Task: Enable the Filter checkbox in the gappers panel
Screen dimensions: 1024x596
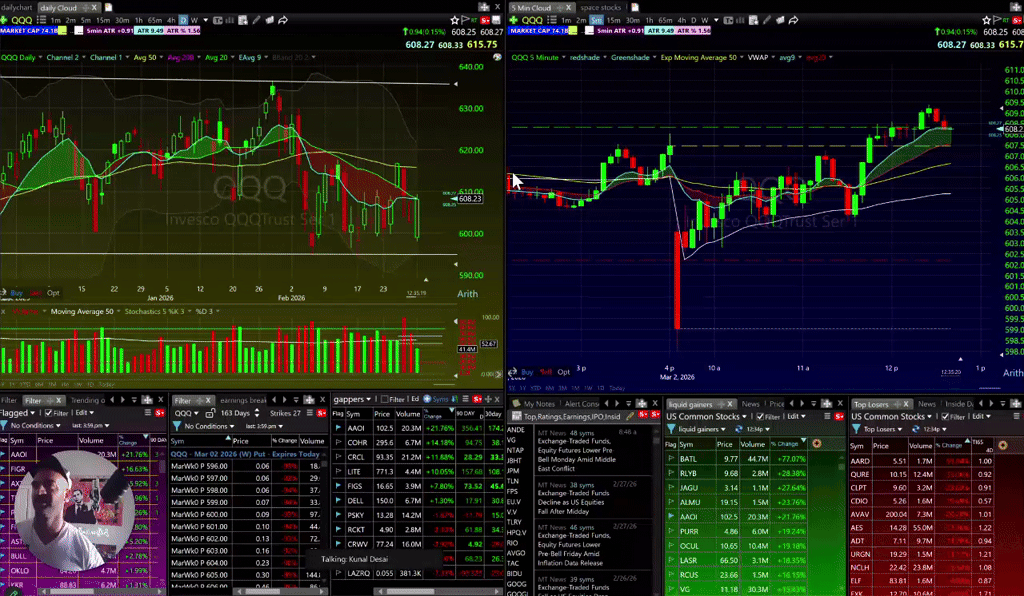Action: [x=385, y=399]
